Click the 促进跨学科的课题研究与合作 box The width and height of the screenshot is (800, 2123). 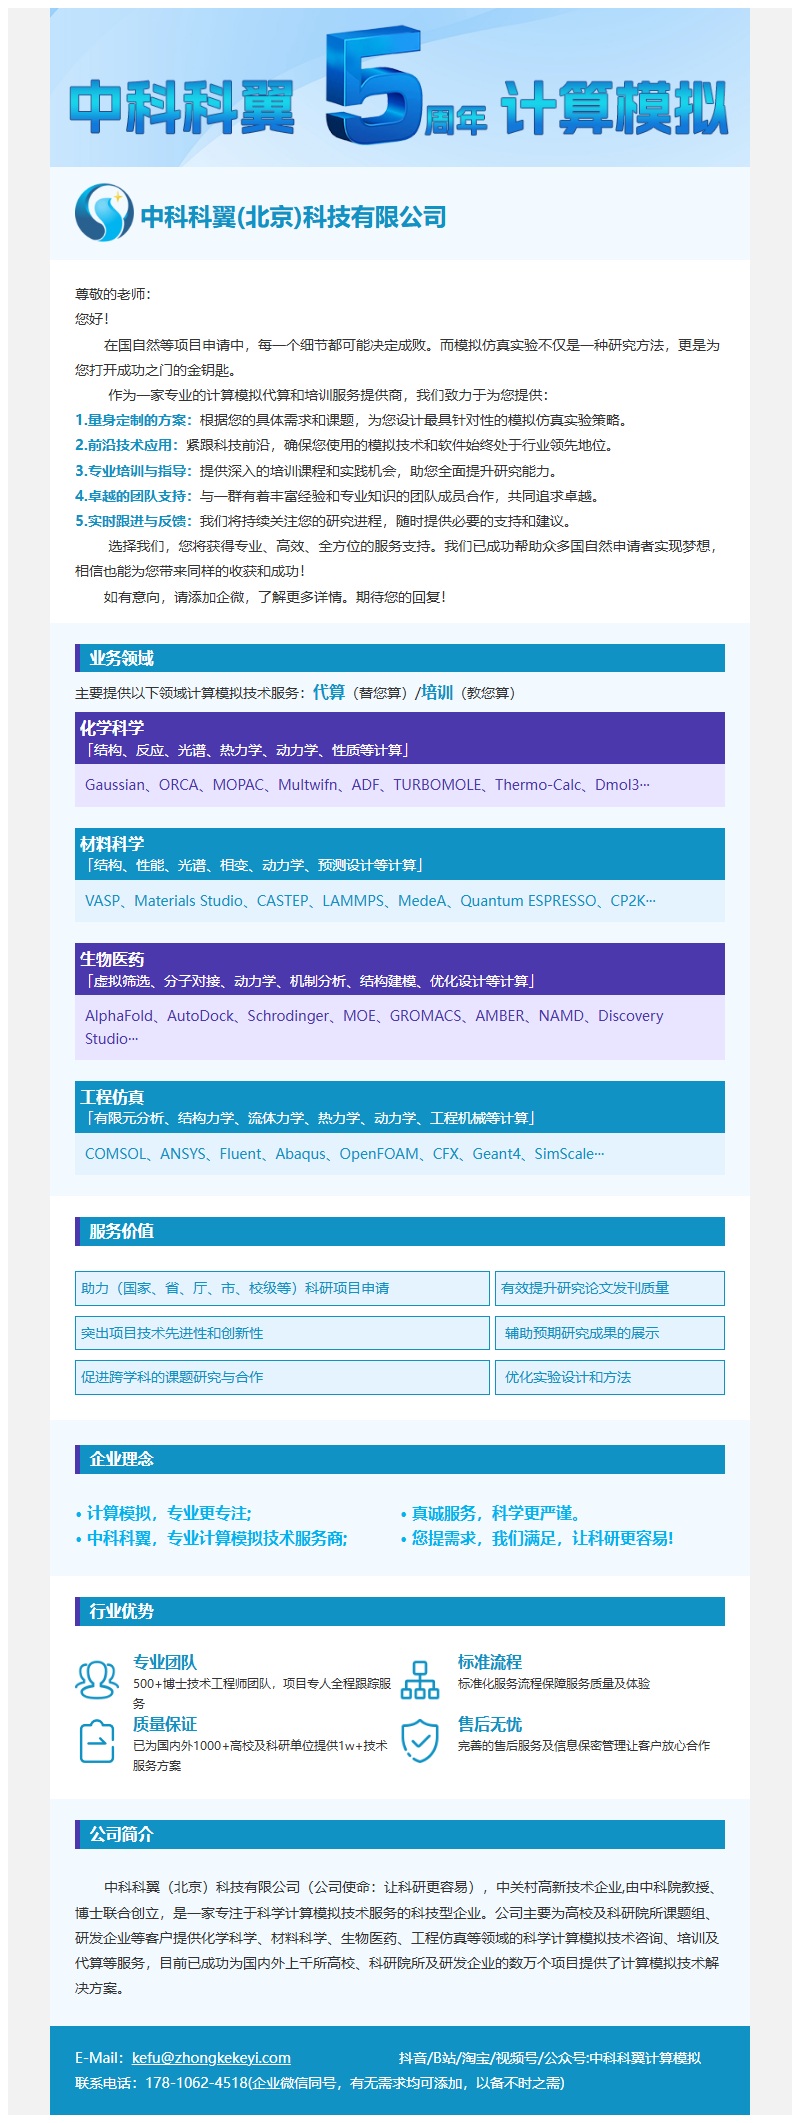pyautogui.click(x=282, y=1377)
